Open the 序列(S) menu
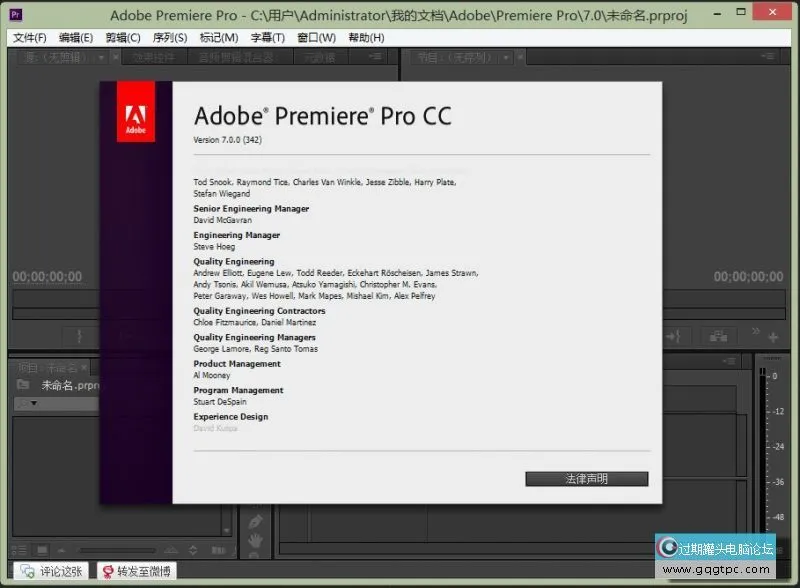This screenshot has height=588, width=800. [x=169, y=38]
